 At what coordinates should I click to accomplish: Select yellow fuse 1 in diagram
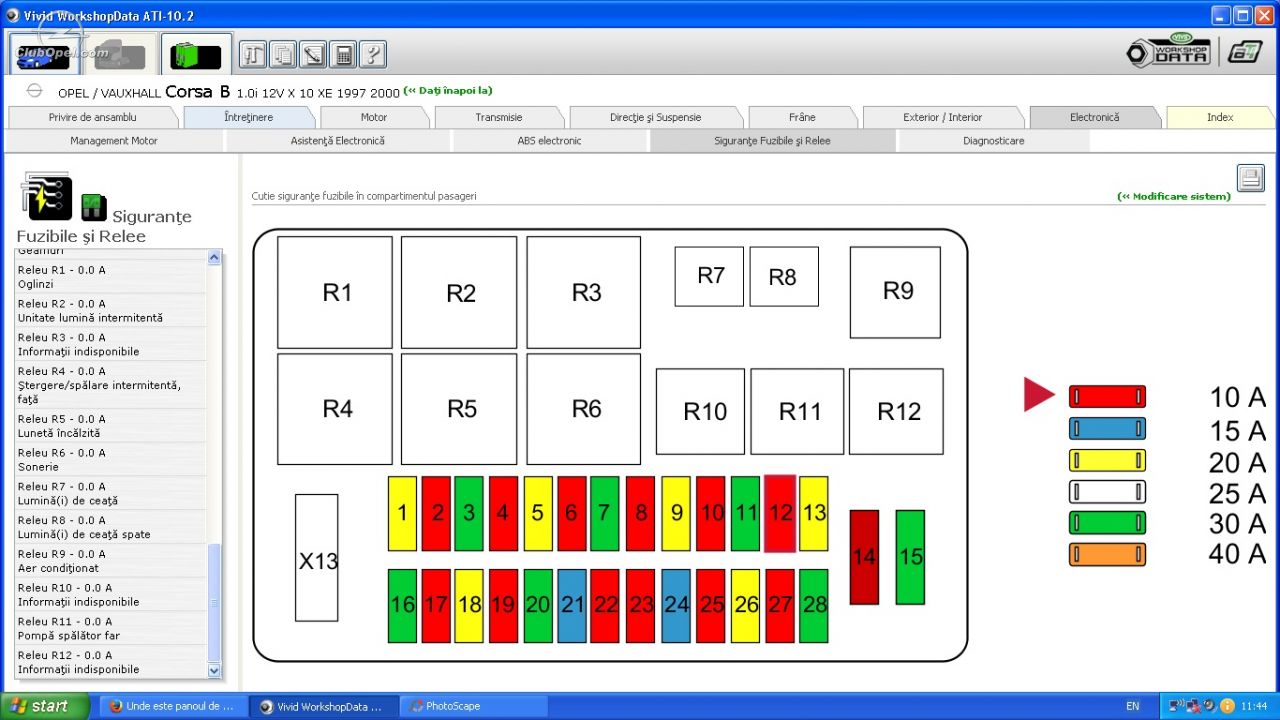402,513
